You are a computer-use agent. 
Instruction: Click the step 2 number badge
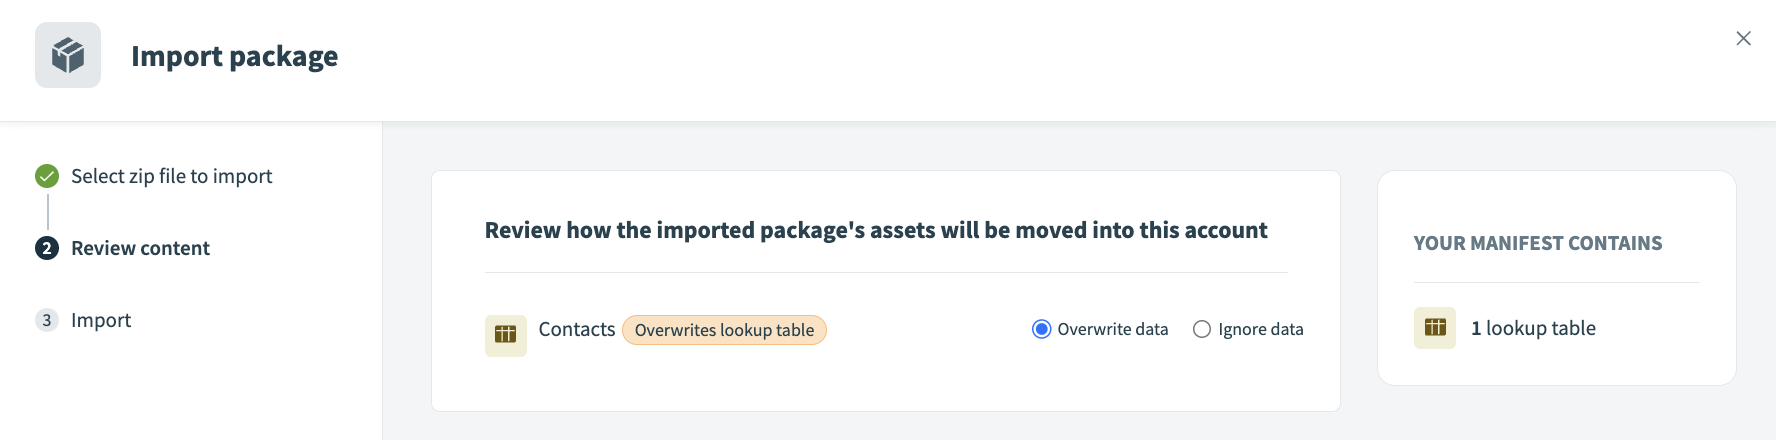(x=47, y=248)
